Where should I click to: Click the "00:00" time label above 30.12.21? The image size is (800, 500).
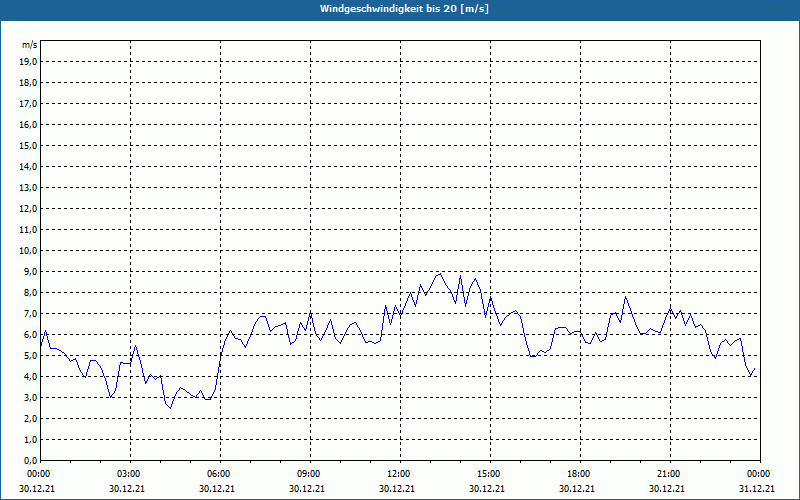pos(38,474)
